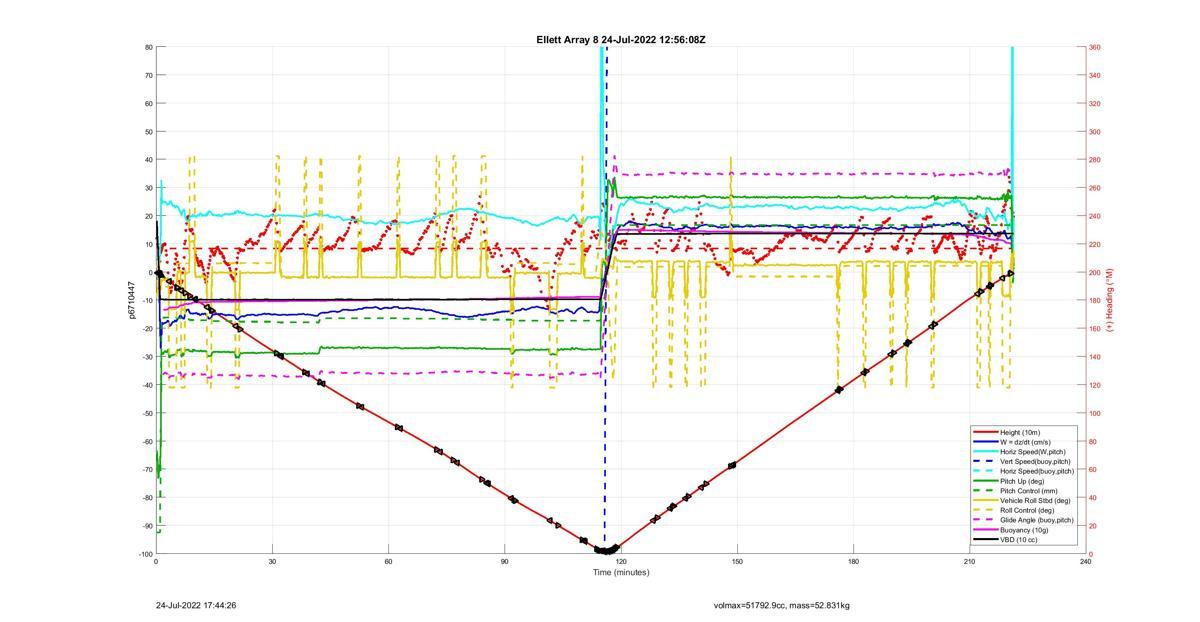
Task: Select legend label "Horiz Speed(buoy,pitch)"
Action: click(1037, 471)
